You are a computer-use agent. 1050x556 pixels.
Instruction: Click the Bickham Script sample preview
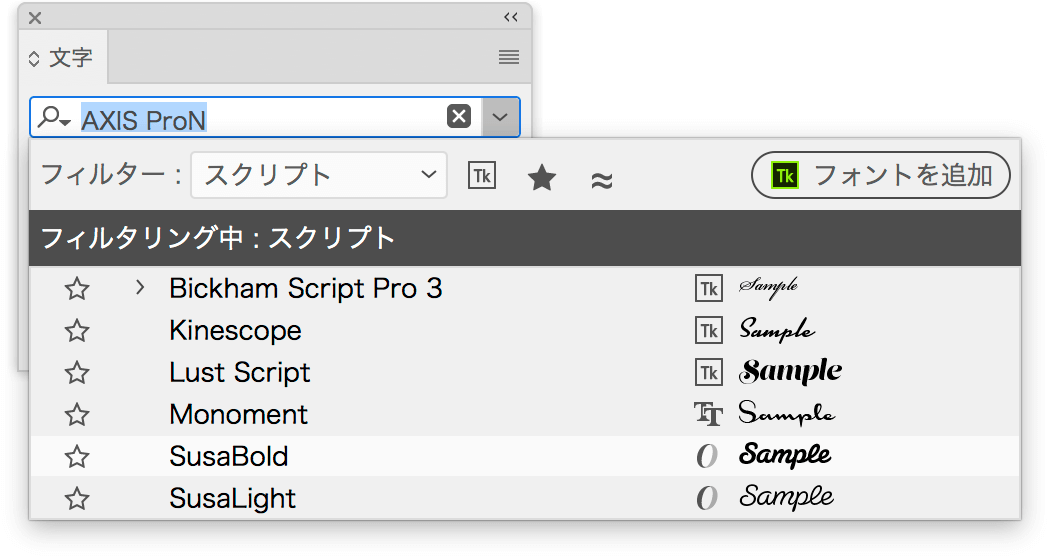pos(769,287)
